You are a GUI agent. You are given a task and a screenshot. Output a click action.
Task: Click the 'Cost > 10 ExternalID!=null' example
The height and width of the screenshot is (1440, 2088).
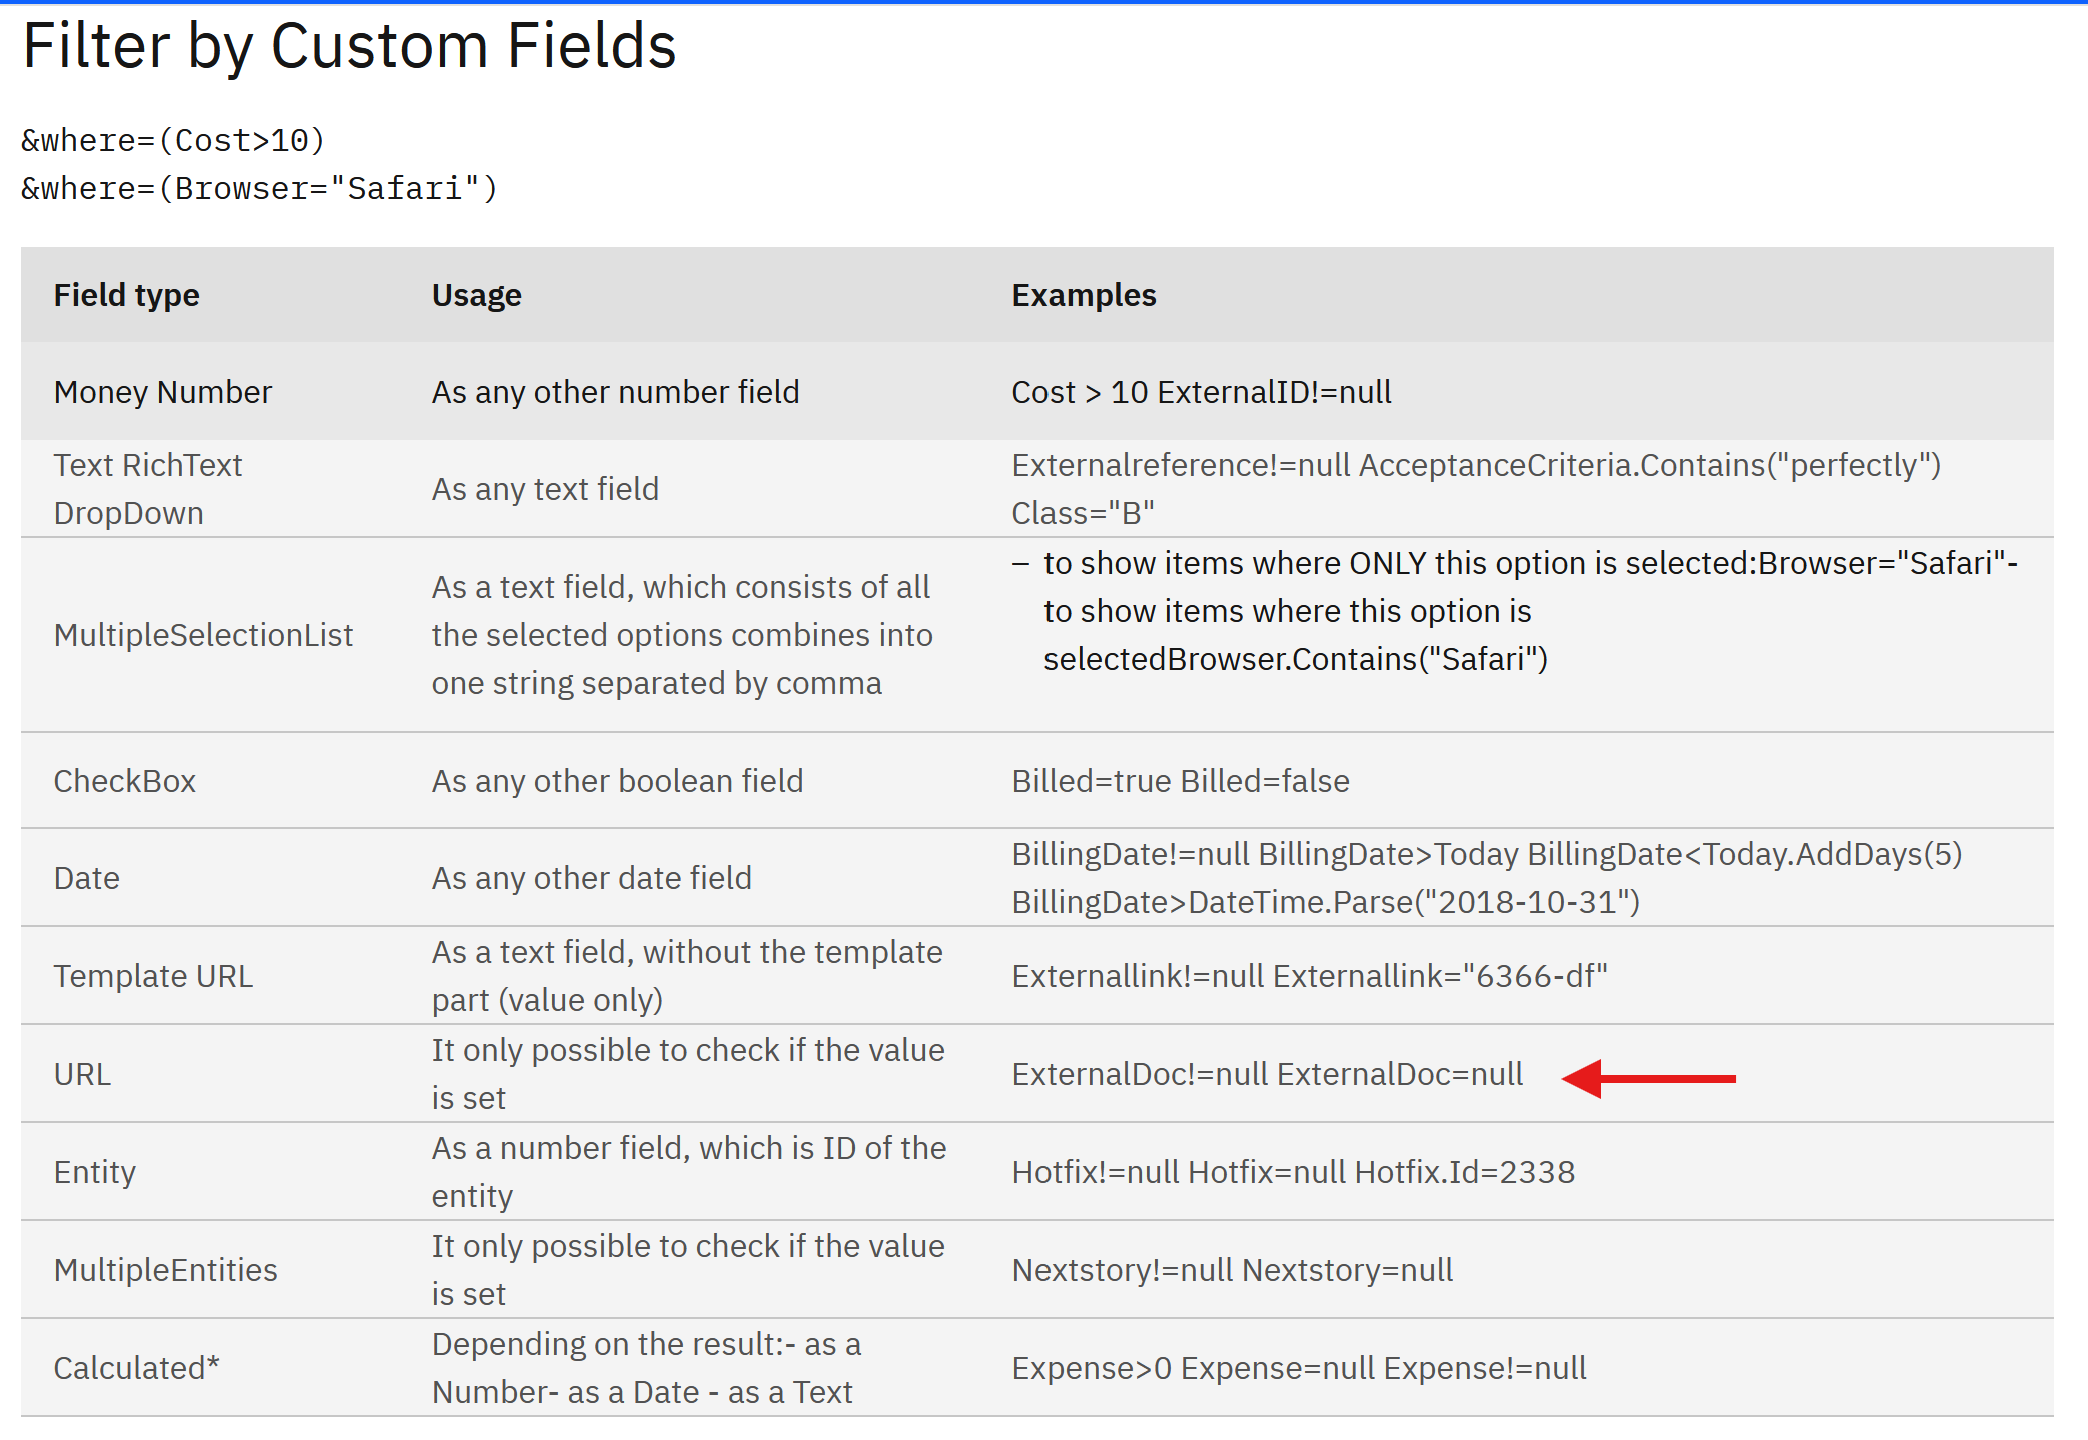(x=1200, y=392)
